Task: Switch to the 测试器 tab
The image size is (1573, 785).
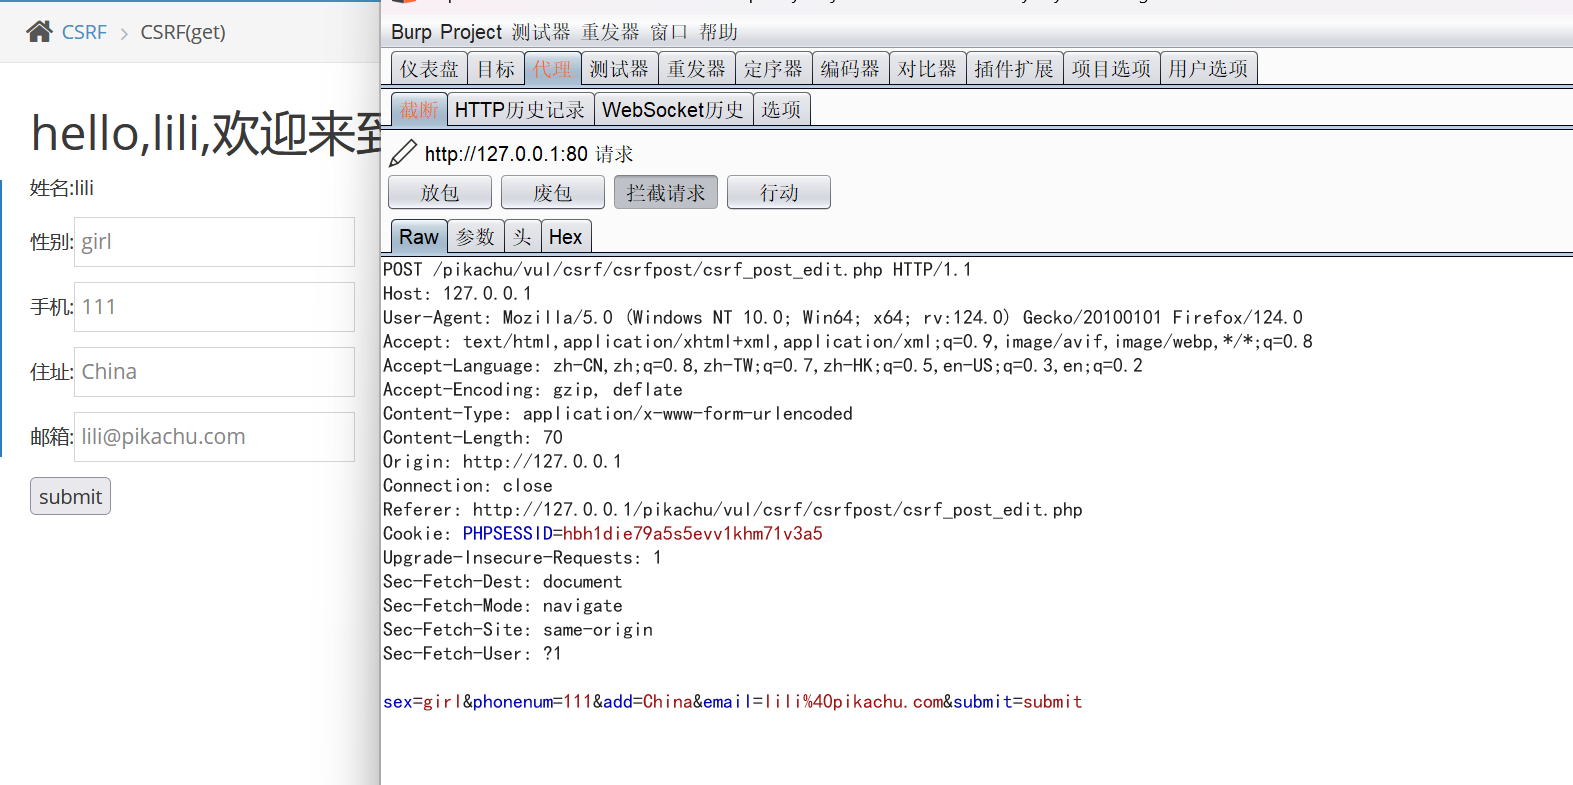Action: point(619,69)
